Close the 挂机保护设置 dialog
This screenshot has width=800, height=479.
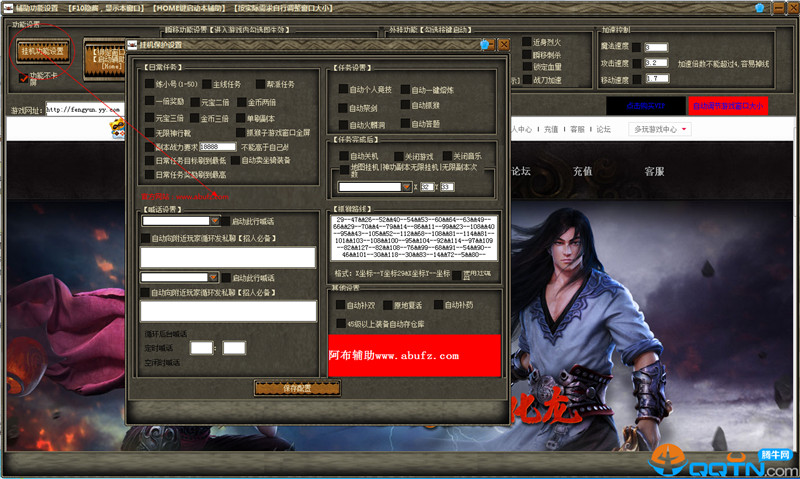[504, 44]
